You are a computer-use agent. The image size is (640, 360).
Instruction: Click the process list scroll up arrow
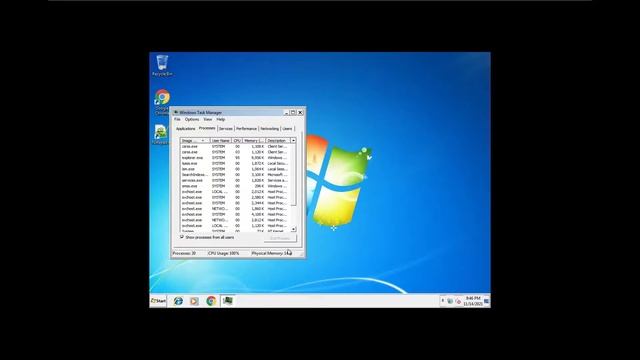pos(293,140)
